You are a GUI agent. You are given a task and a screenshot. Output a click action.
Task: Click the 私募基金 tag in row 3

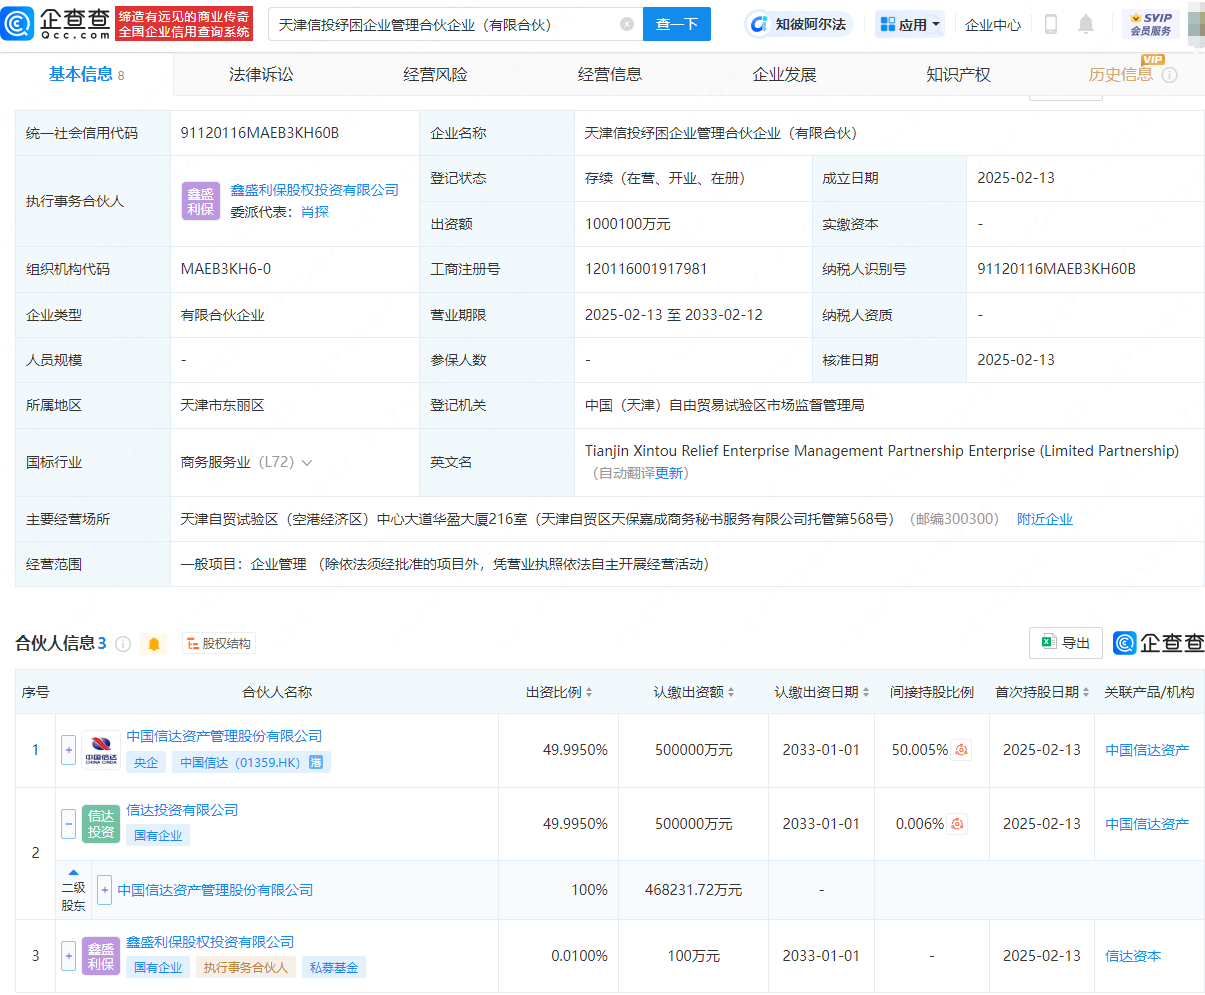(334, 967)
